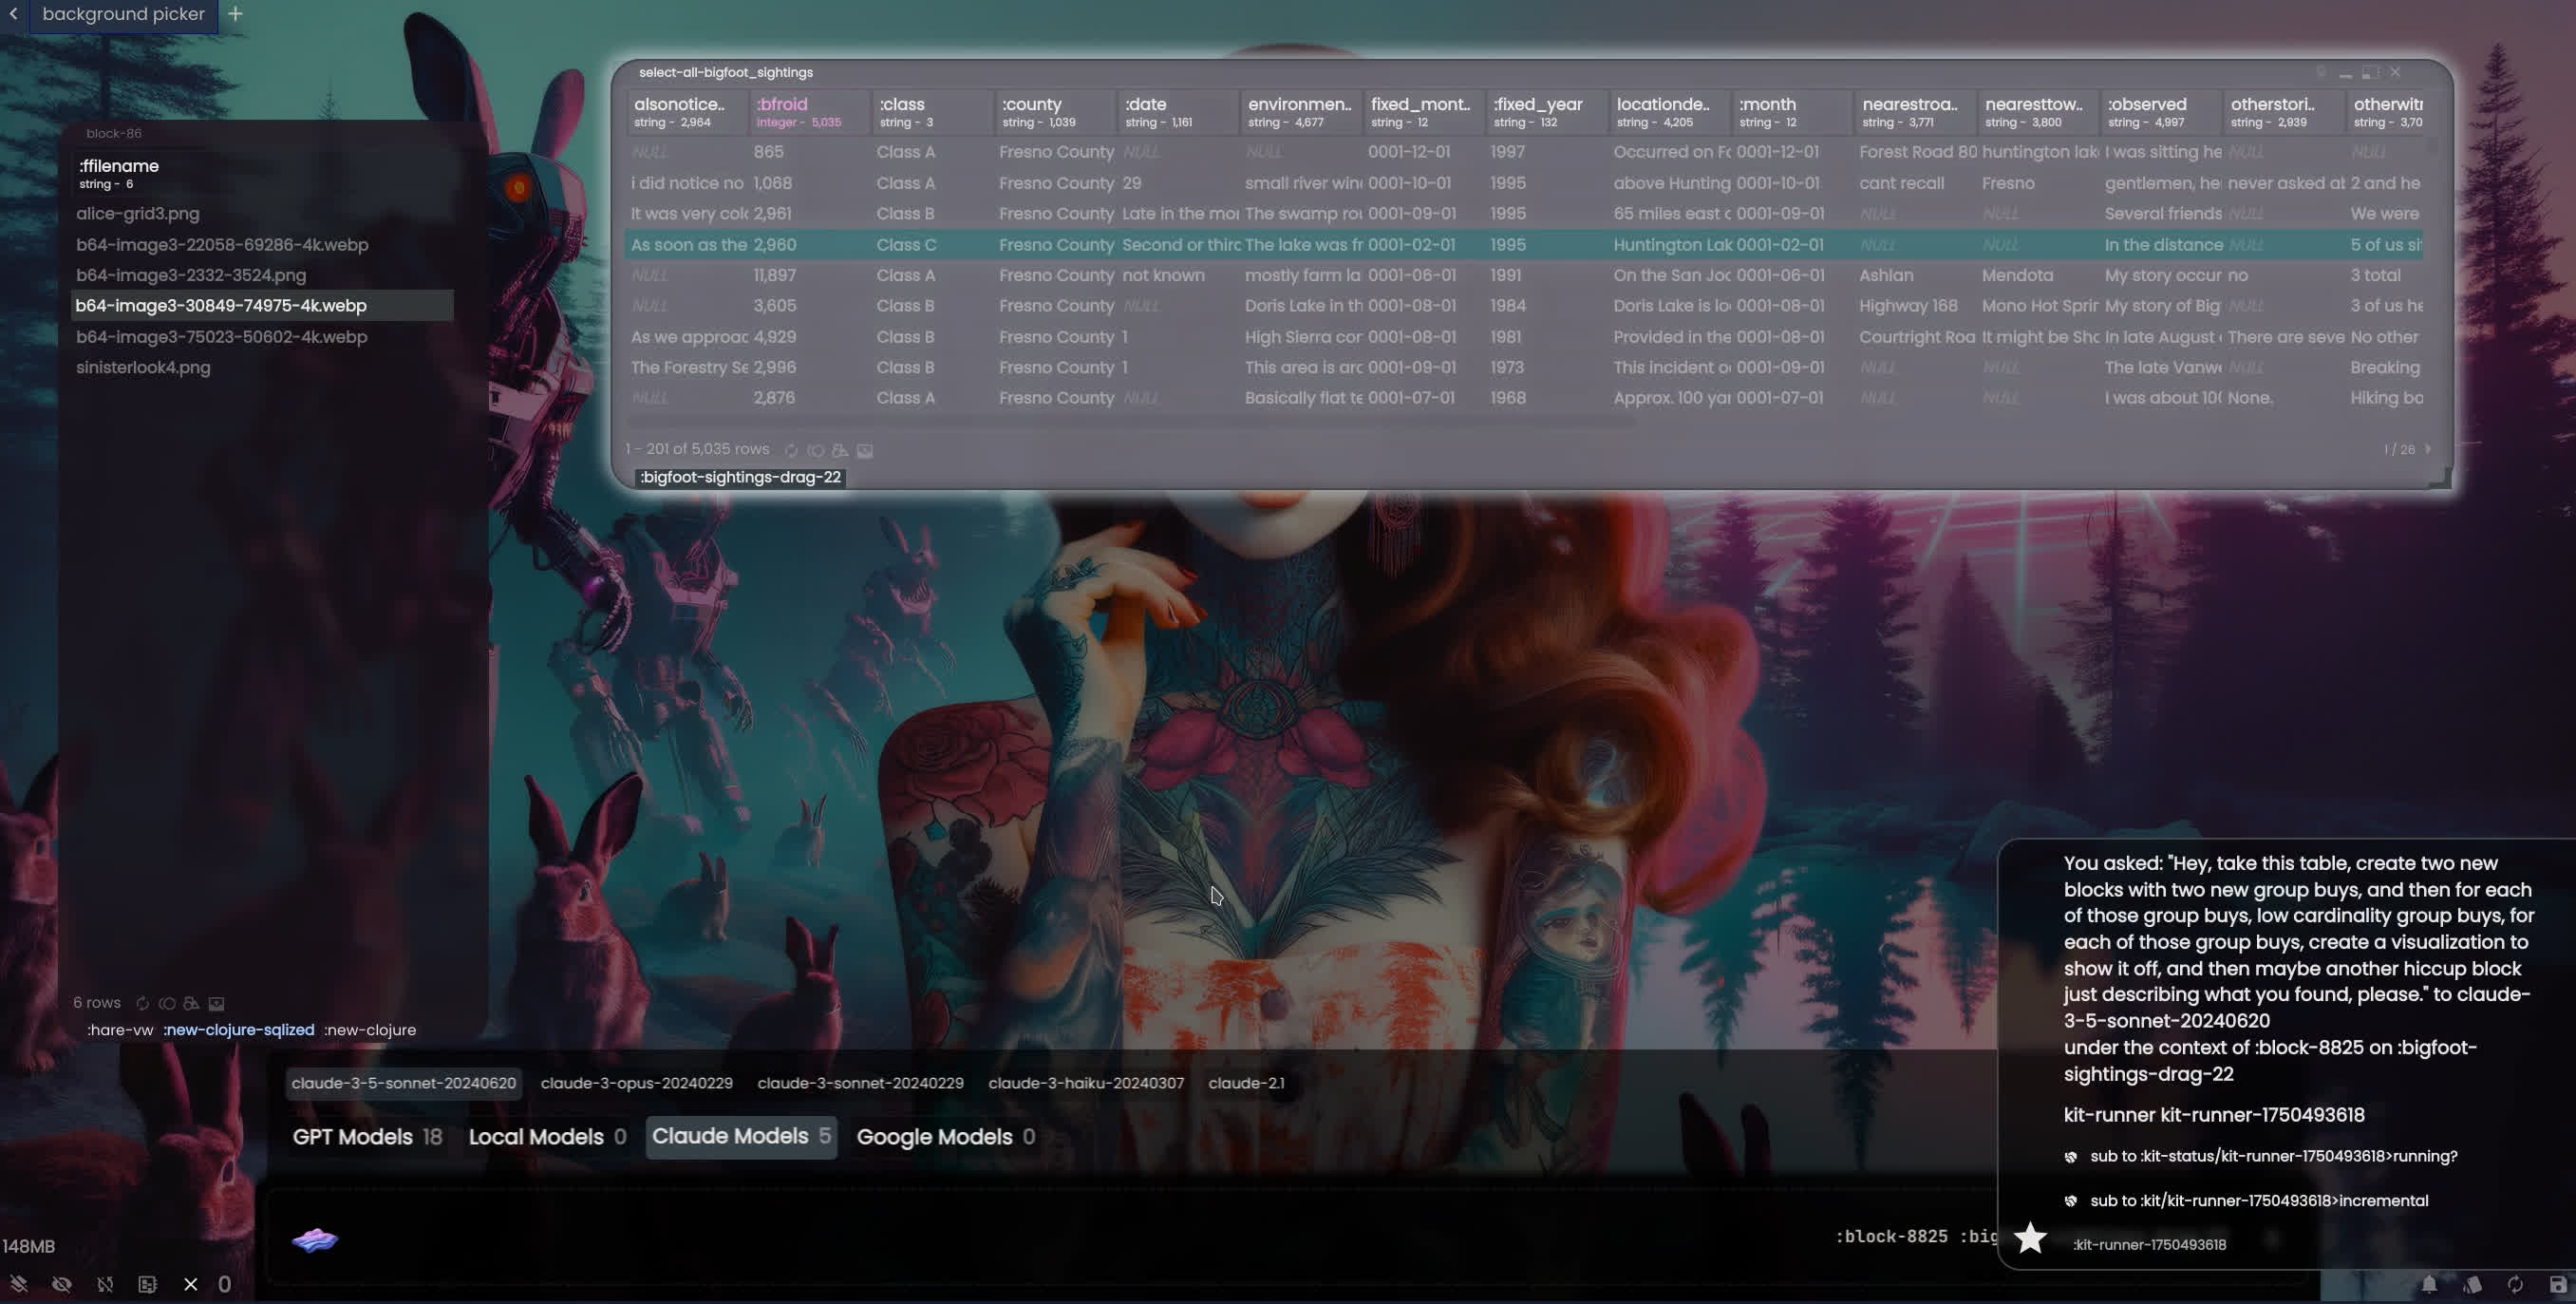
Task: Sort by the :bfroid column header
Action: (x=782, y=104)
